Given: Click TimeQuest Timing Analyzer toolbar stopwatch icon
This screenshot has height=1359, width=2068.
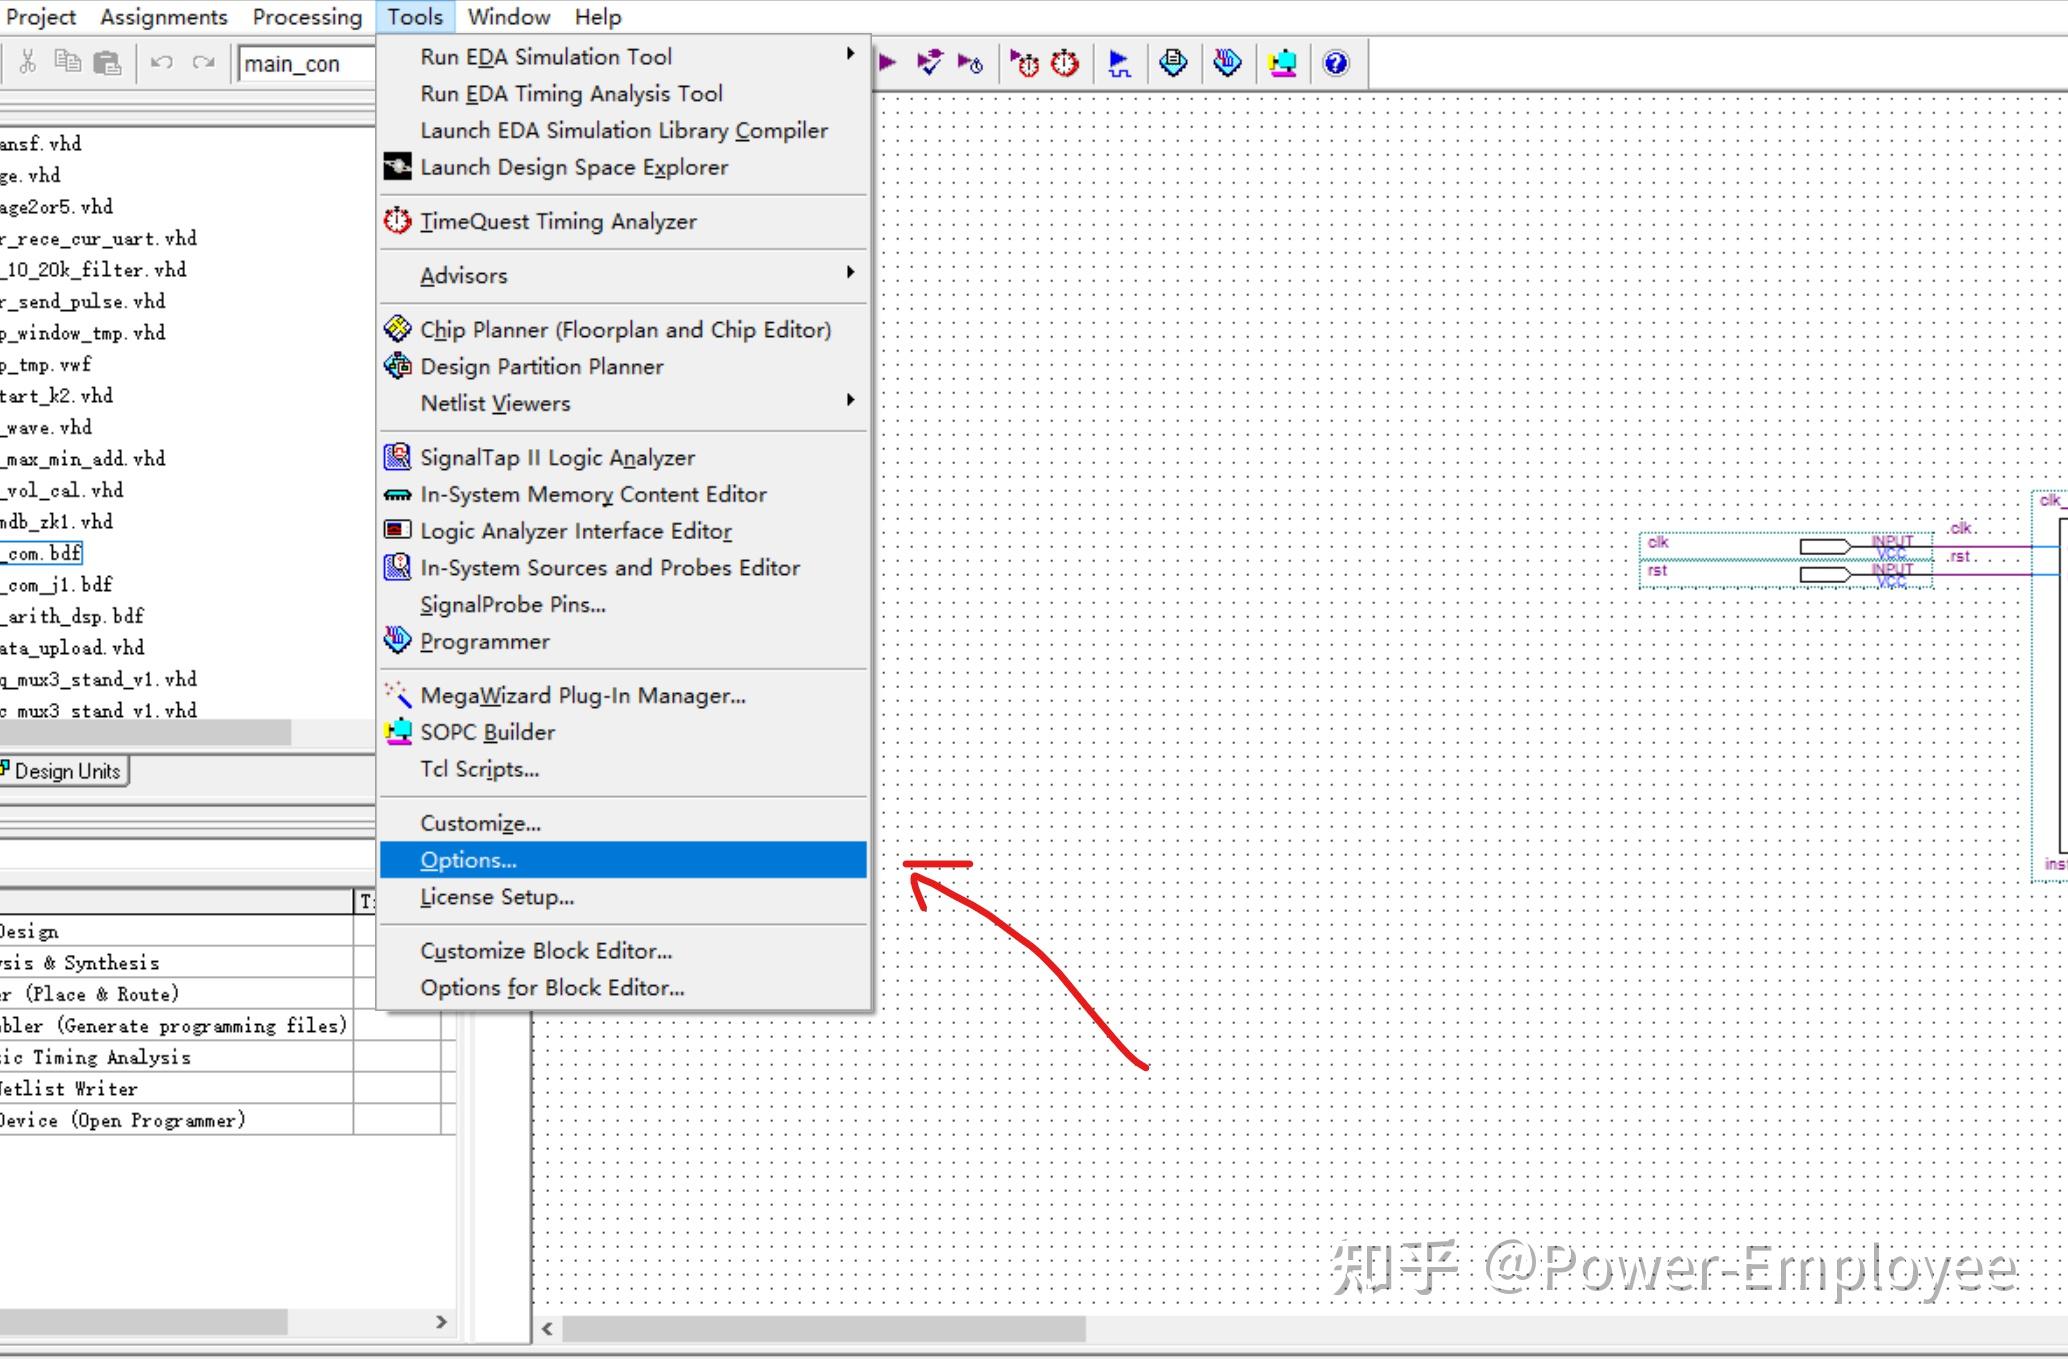Looking at the screenshot, I should 1065,63.
